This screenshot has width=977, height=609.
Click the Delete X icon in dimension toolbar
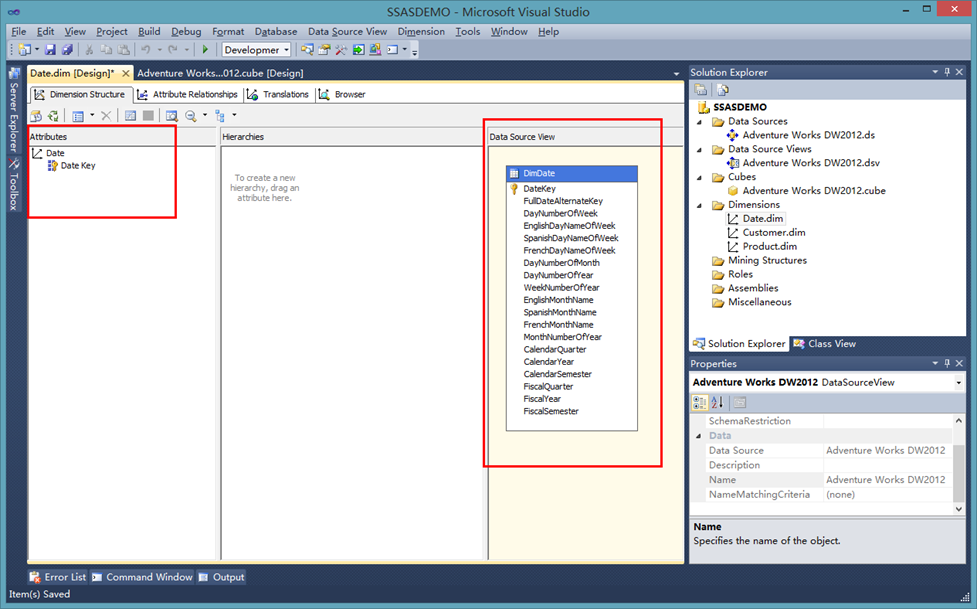click(106, 116)
